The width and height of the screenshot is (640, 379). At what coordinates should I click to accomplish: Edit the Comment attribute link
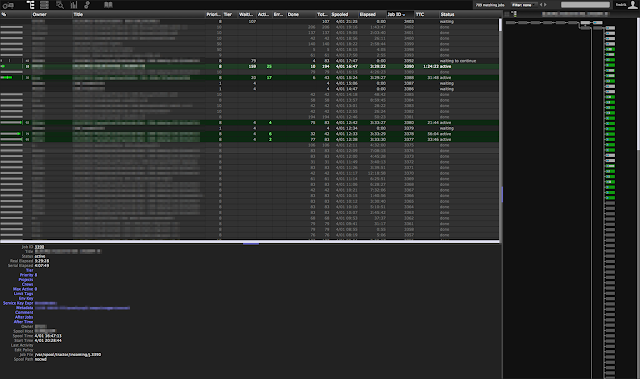pyautogui.click(x=24, y=313)
